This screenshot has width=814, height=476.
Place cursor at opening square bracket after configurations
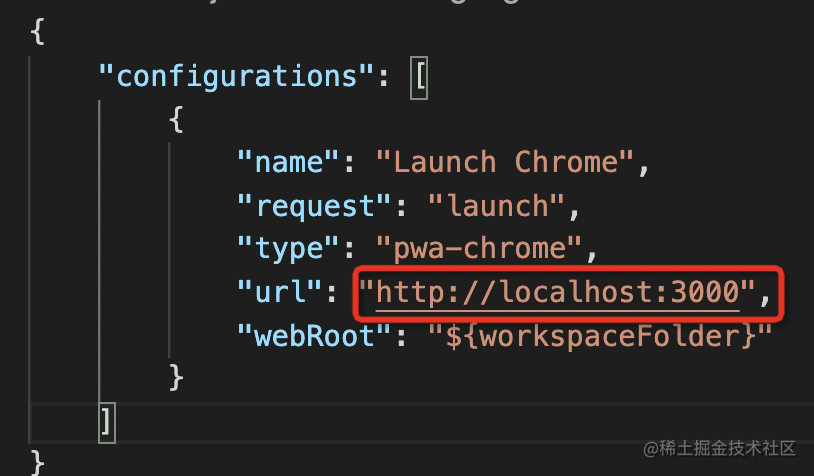tap(419, 78)
